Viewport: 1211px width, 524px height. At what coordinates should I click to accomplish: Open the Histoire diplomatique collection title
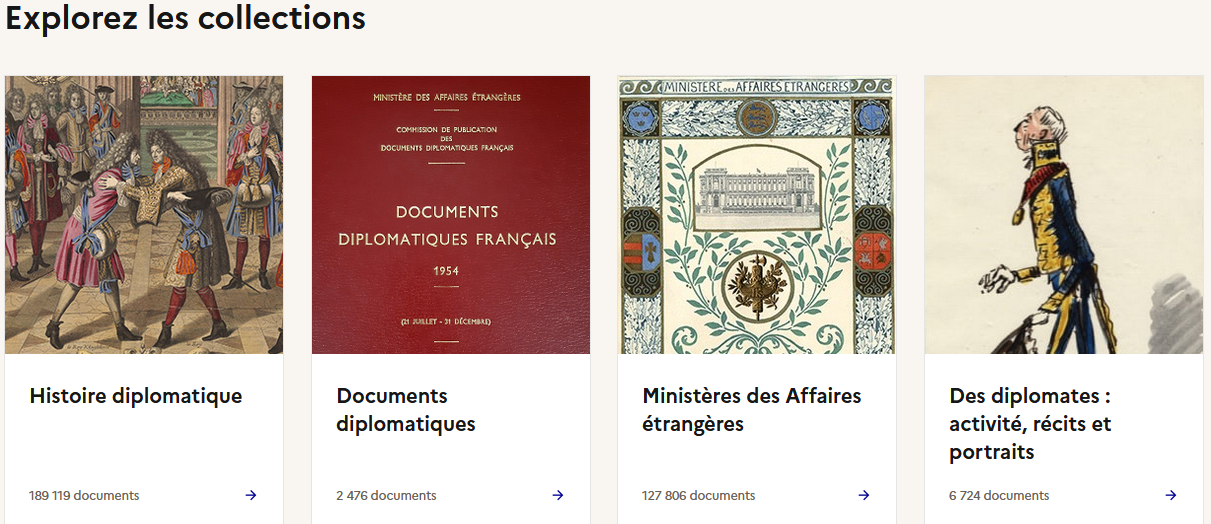click(x=136, y=396)
